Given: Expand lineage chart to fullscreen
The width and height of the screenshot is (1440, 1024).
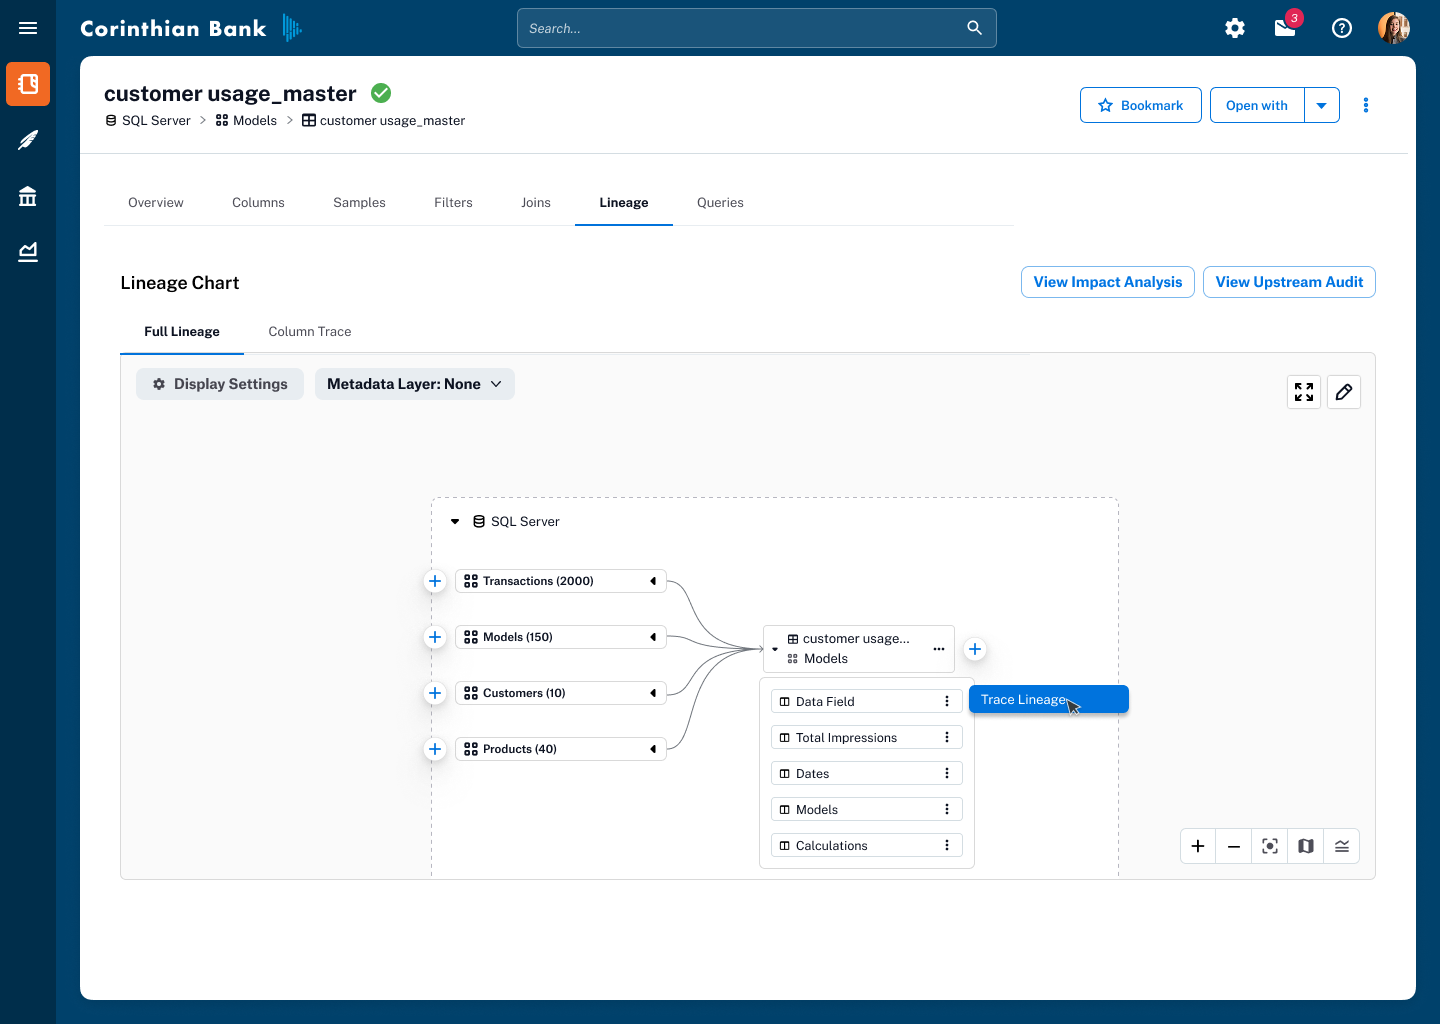Looking at the screenshot, I should click(1304, 392).
